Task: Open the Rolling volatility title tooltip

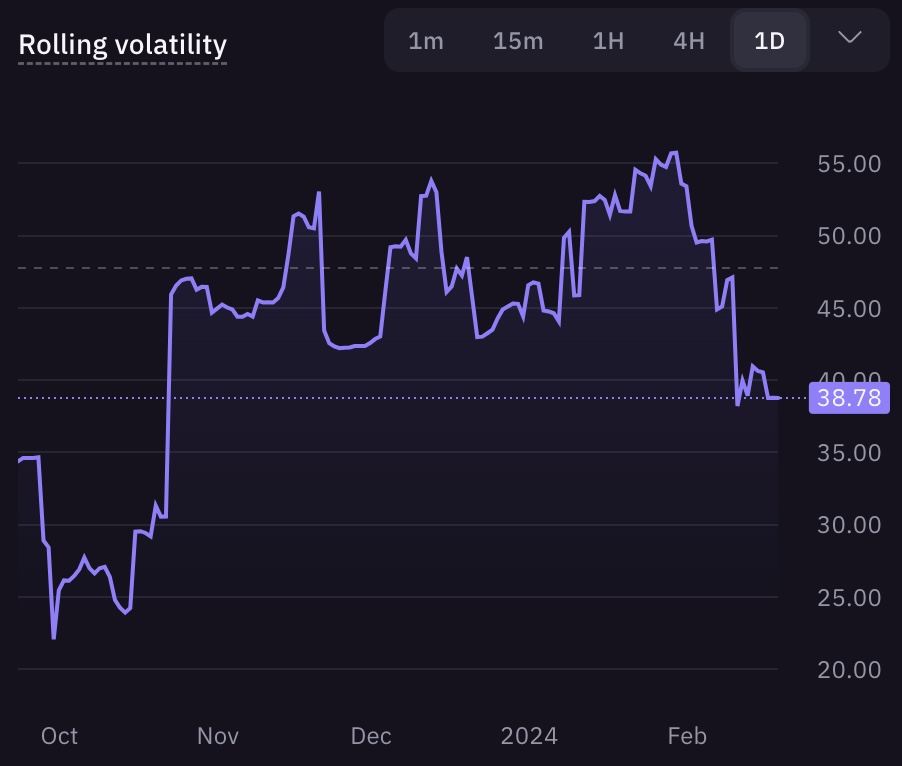Action: 123,45
